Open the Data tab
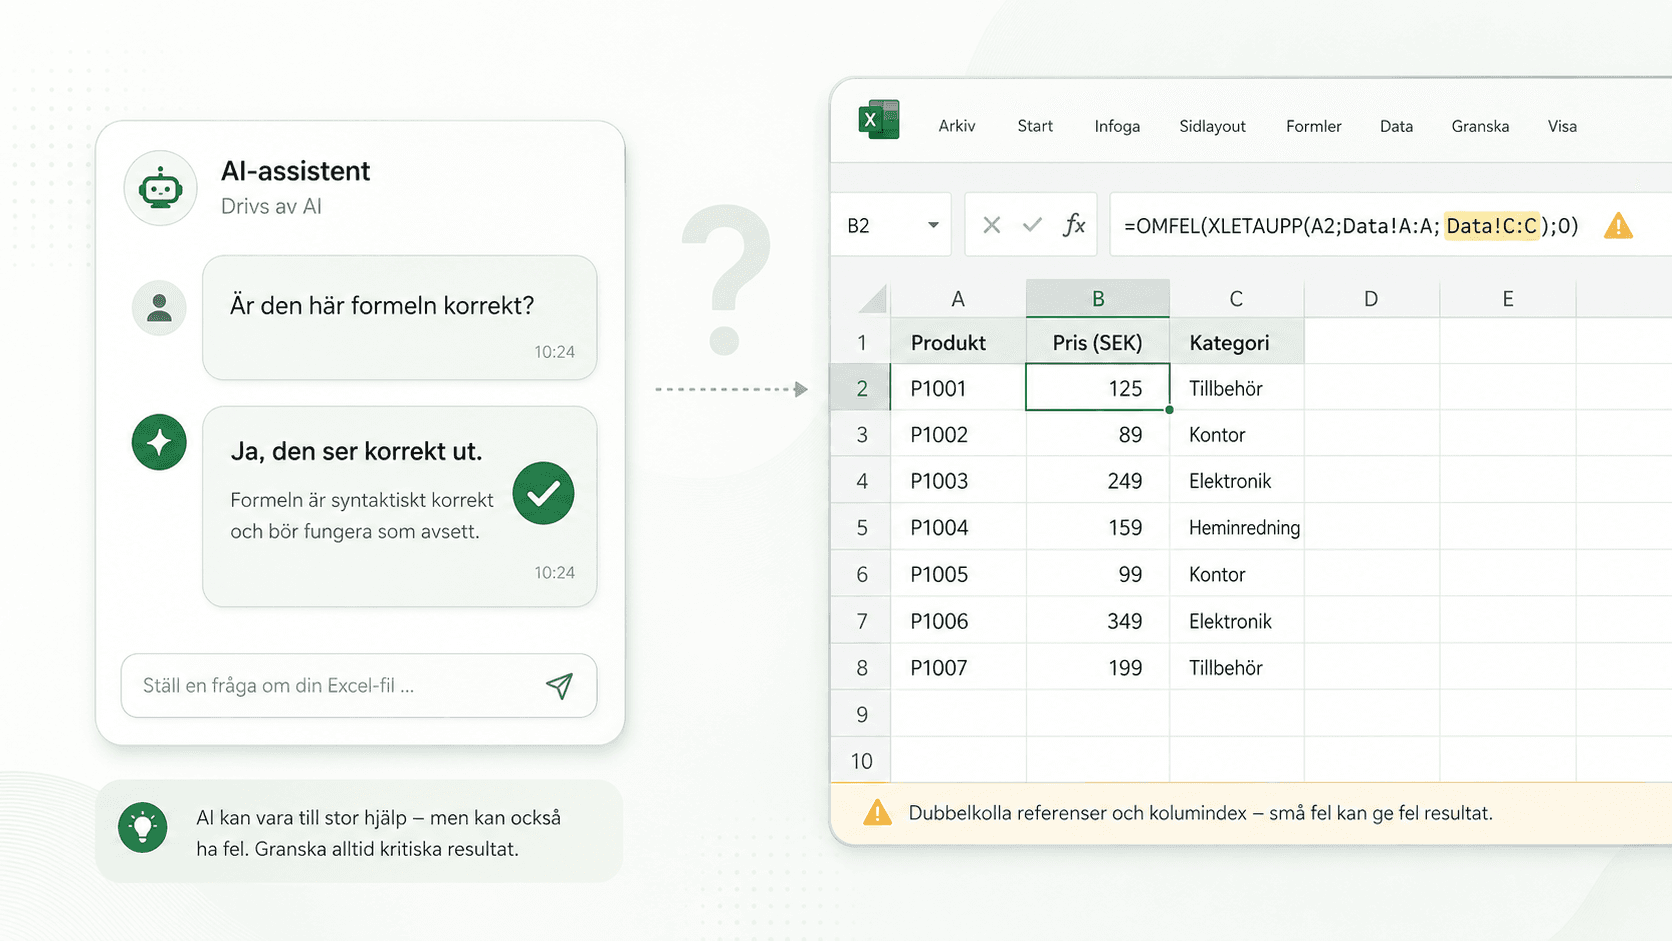 point(1396,126)
